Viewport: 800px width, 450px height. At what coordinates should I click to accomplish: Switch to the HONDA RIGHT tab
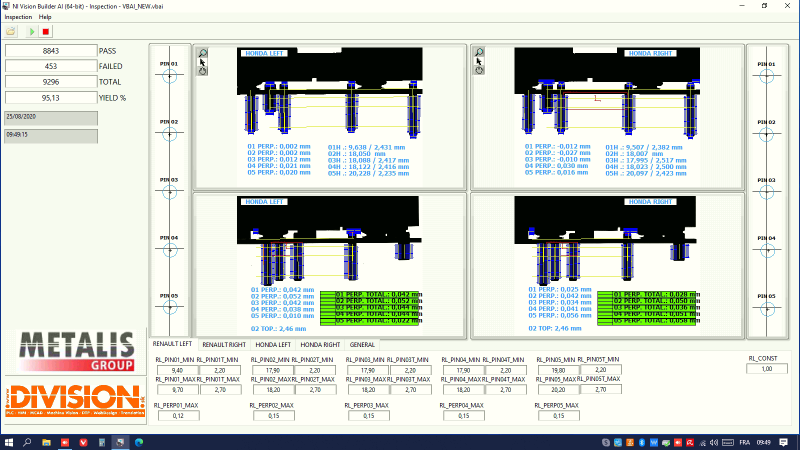320,344
